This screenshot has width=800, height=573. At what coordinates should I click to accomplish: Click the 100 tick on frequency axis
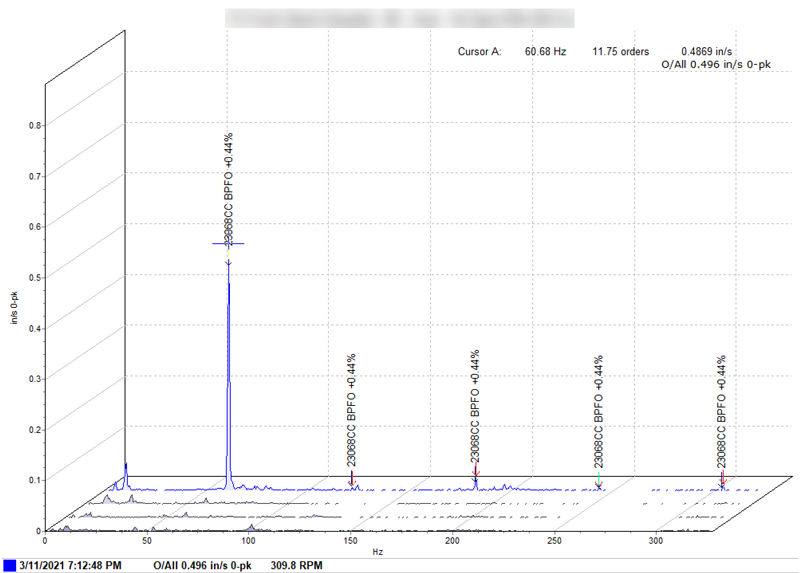click(248, 540)
